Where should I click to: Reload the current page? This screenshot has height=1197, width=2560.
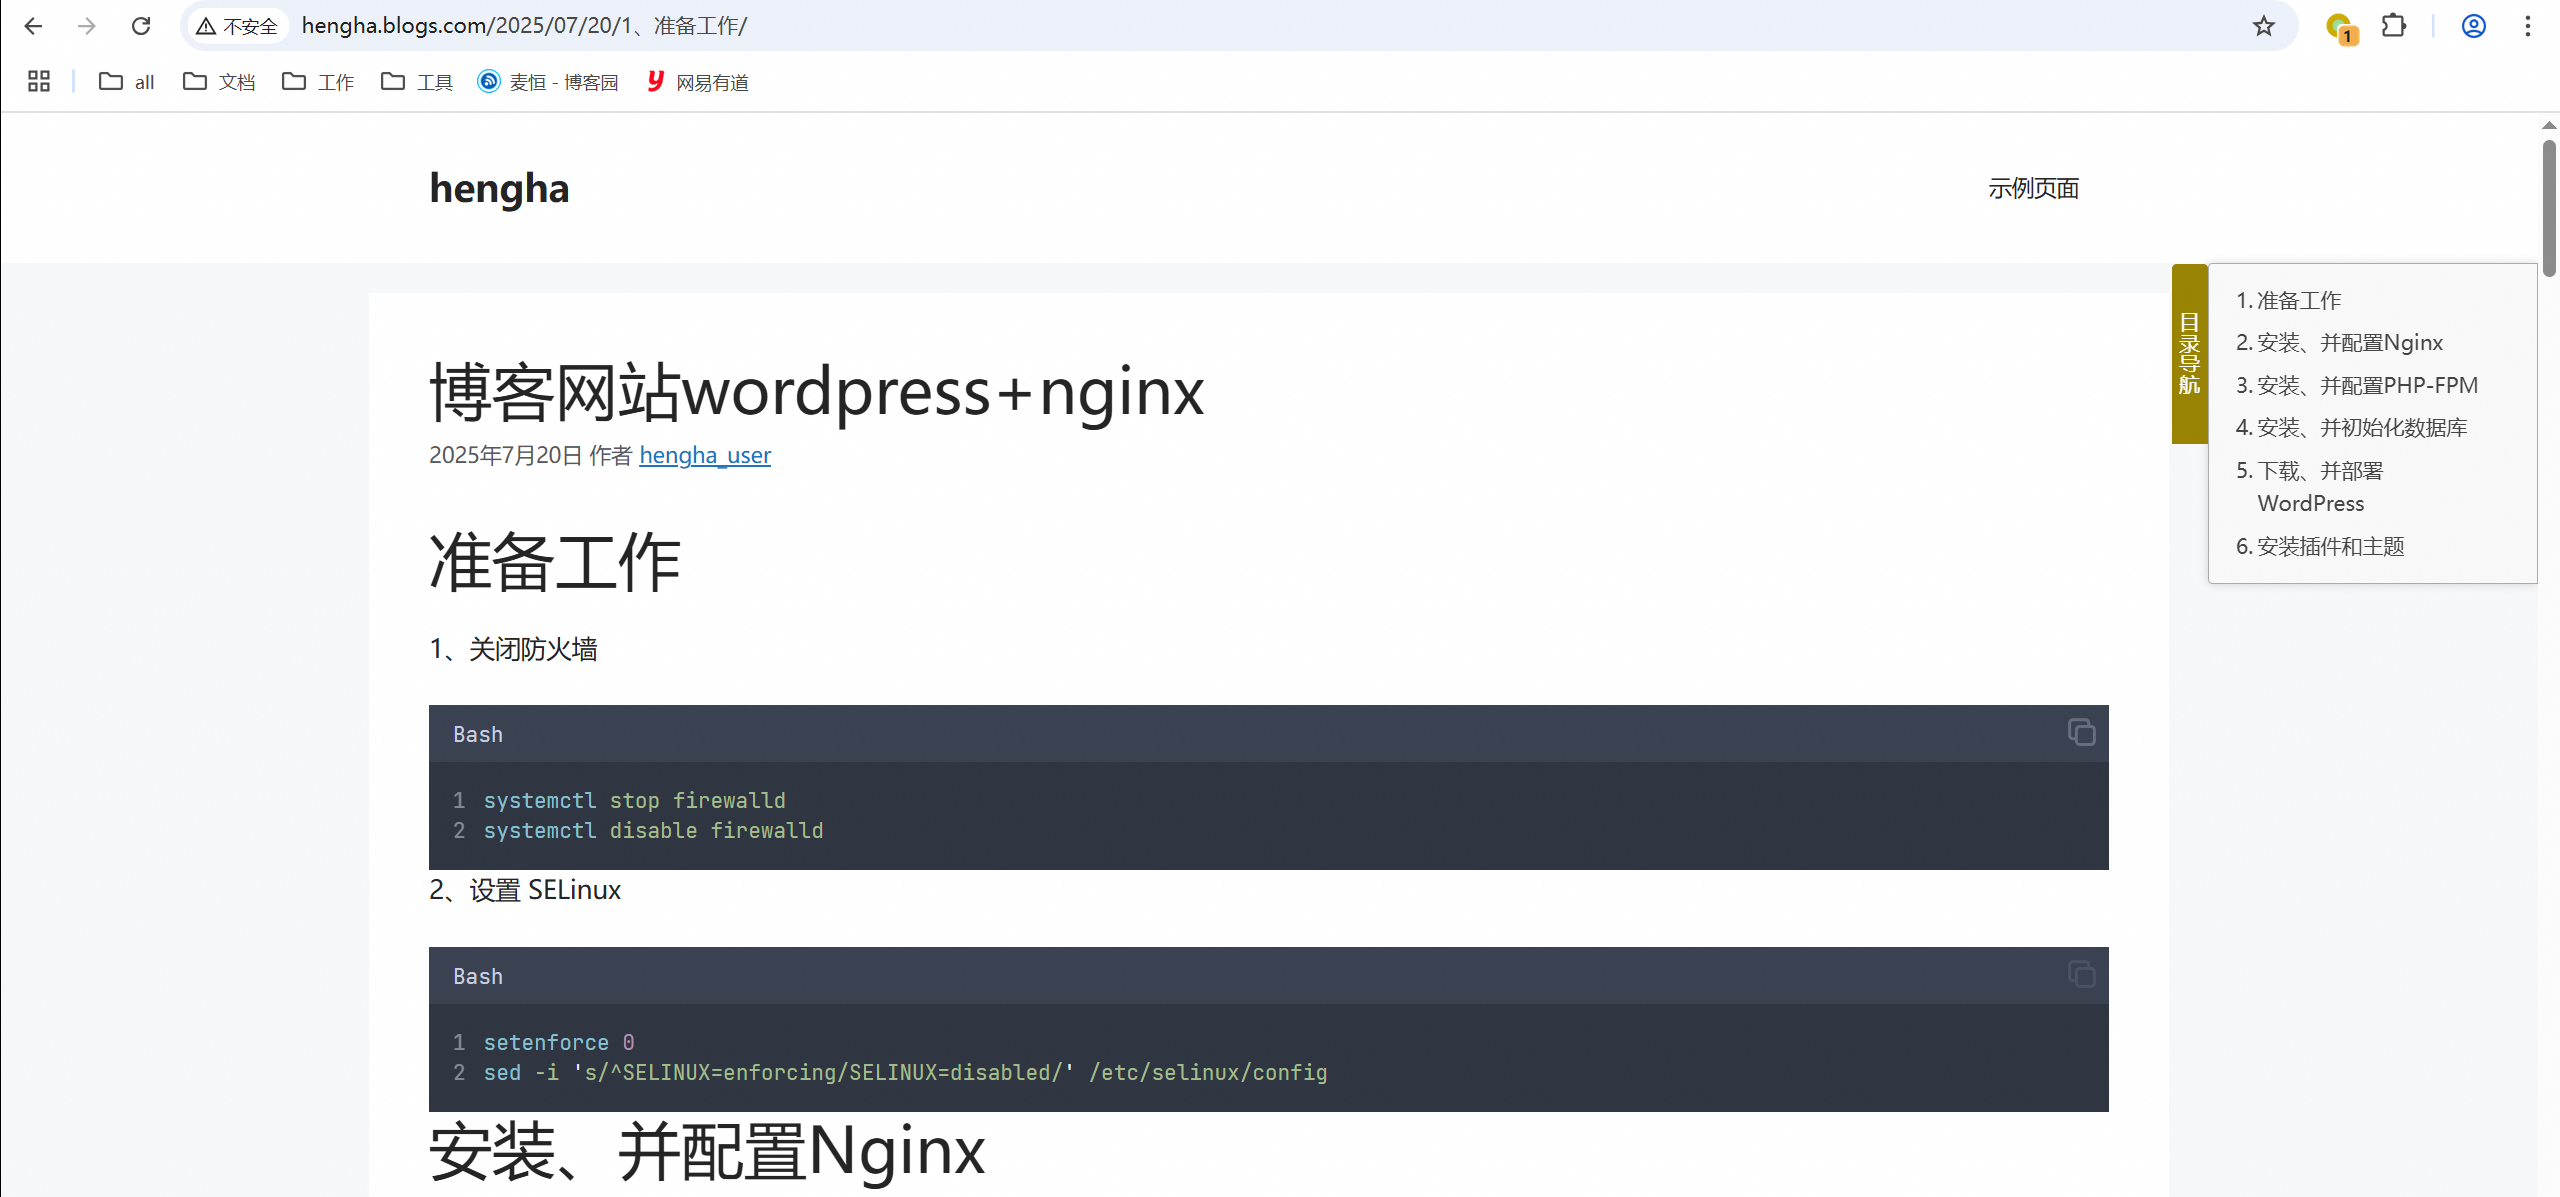pyautogui.click(x=141, y=26)
